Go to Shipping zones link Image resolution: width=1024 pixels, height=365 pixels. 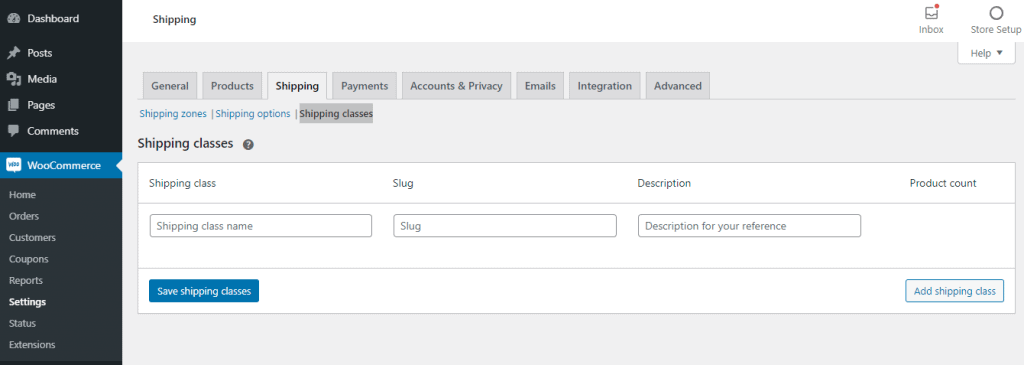(173, 114)
